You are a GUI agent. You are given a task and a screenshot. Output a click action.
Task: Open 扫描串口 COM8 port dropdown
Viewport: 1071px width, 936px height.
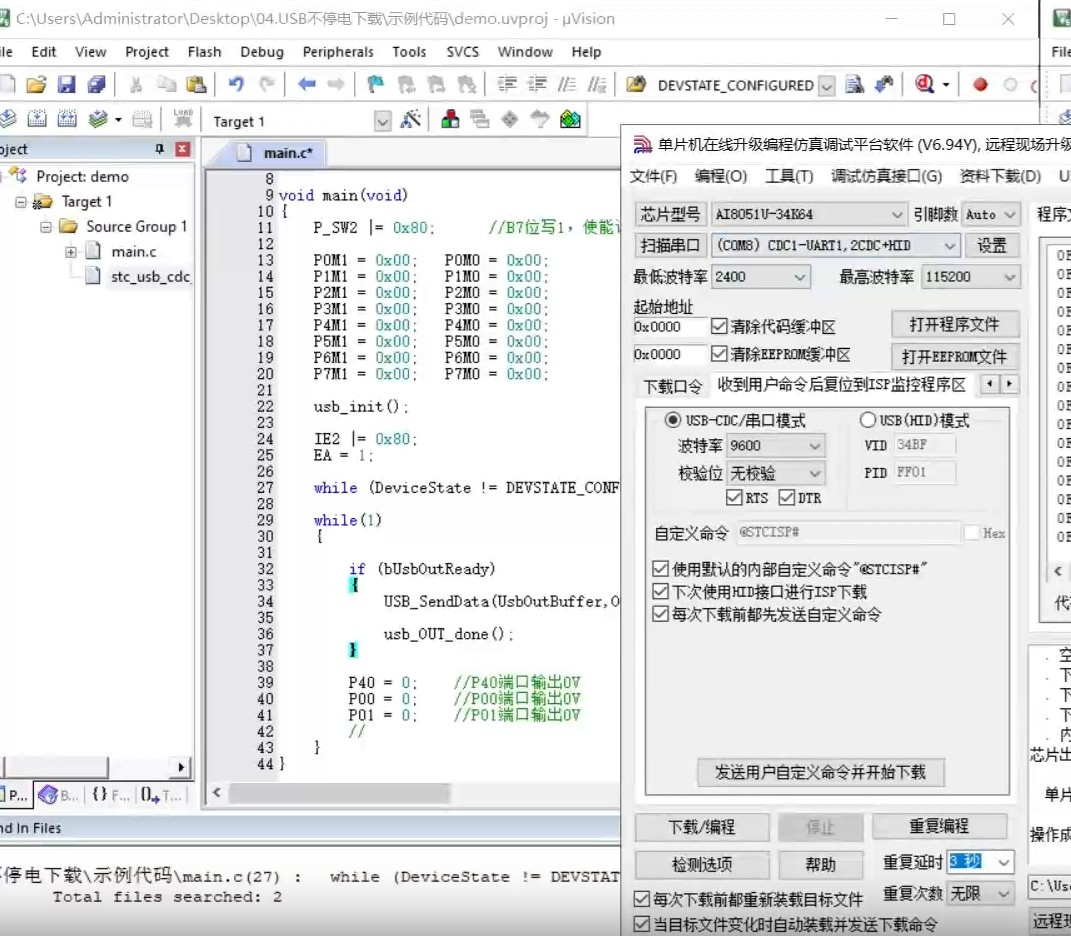835,245
